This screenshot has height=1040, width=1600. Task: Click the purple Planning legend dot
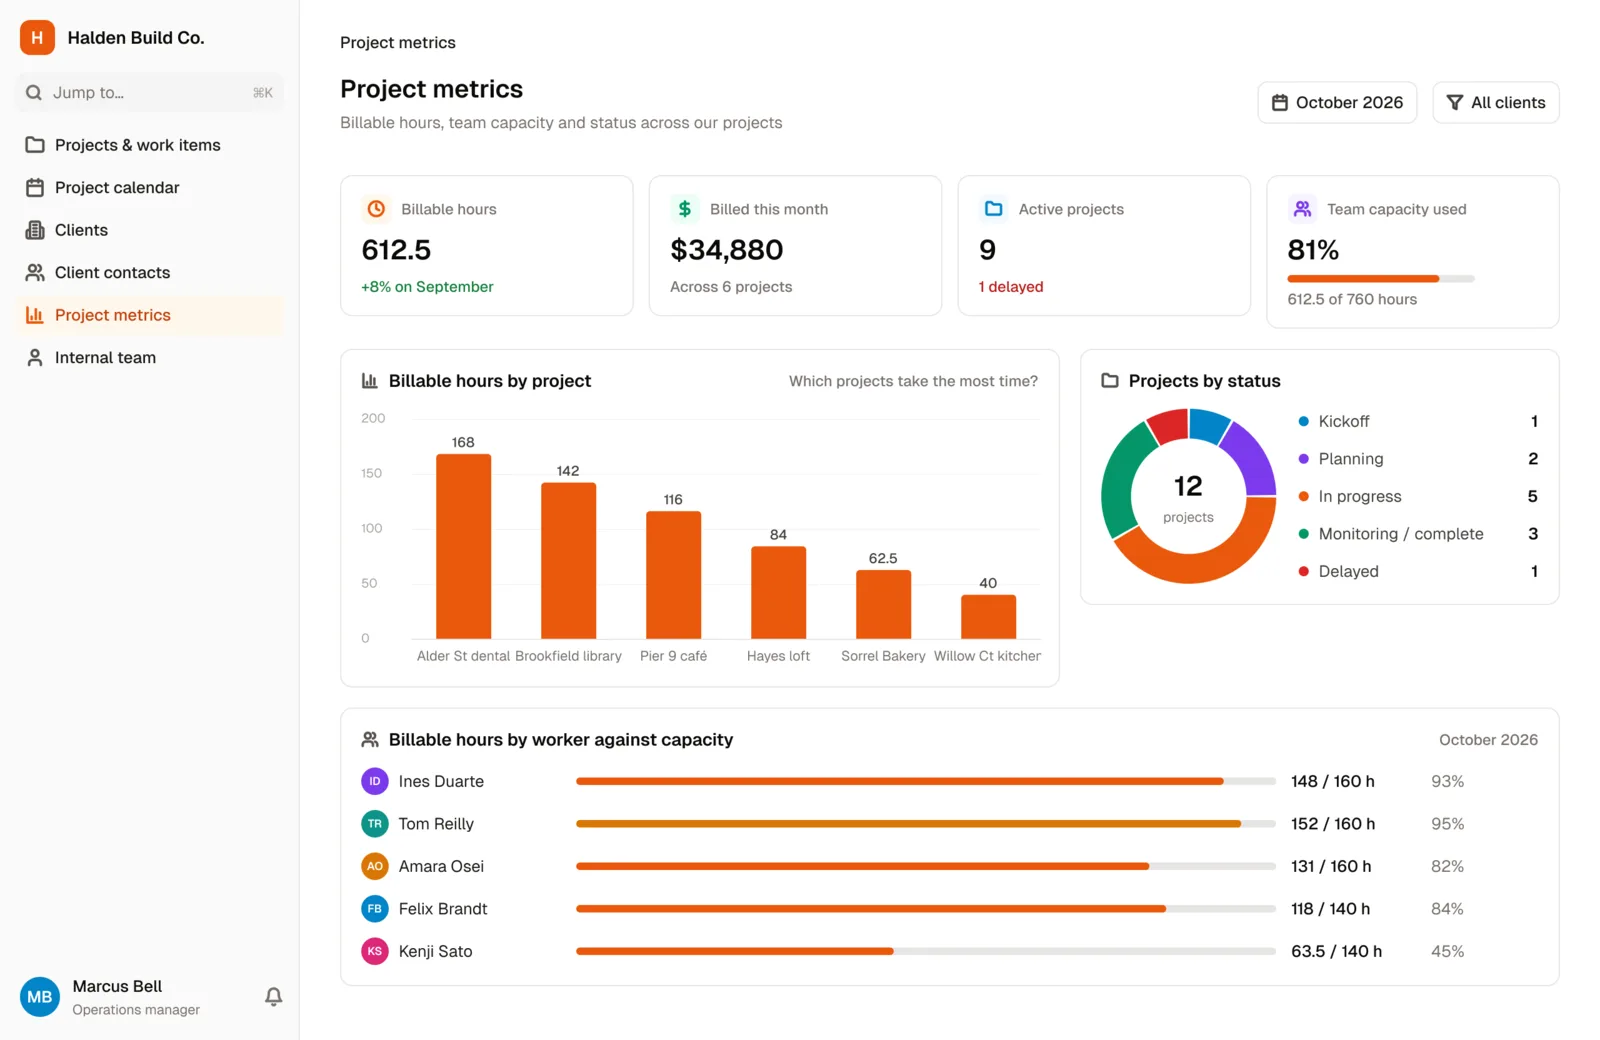click(x=1303, y=459)
